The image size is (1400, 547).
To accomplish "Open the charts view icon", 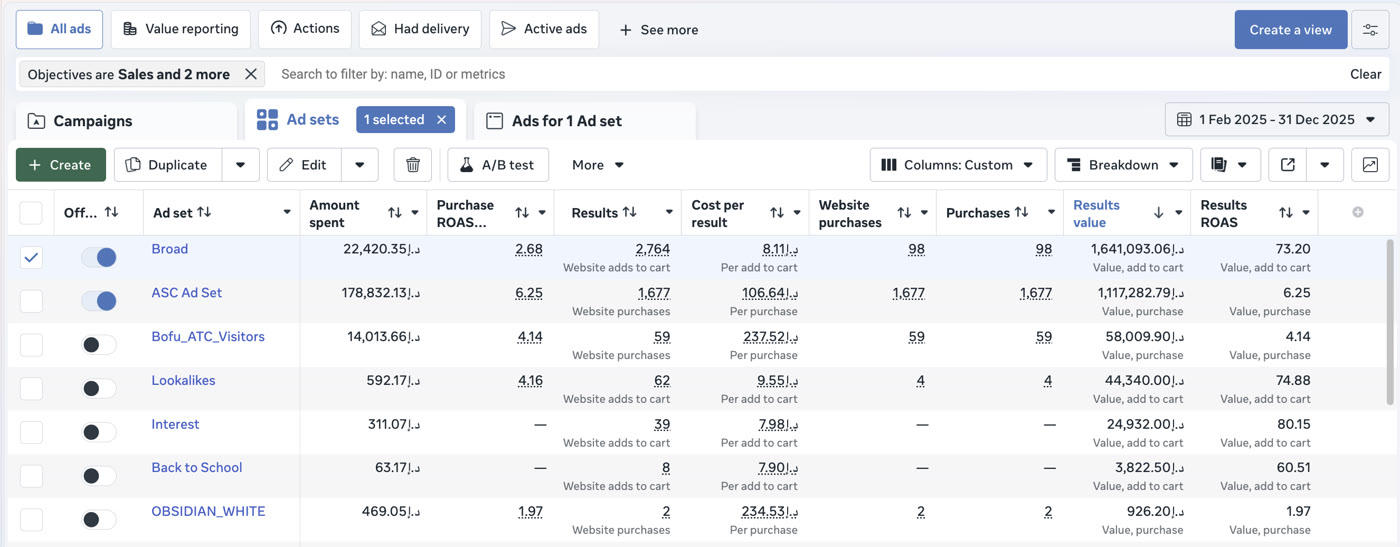I will [x=1370, y=165].
